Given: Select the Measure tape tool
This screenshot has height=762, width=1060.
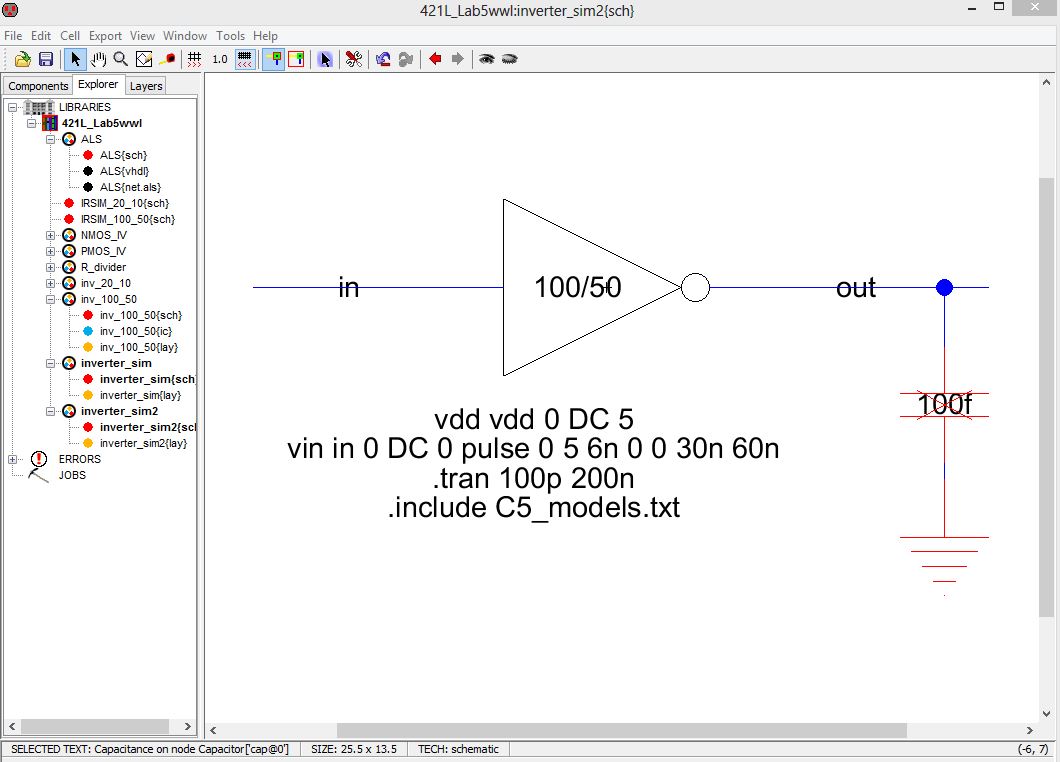Looking at the screenshot, I should [167, 59].
